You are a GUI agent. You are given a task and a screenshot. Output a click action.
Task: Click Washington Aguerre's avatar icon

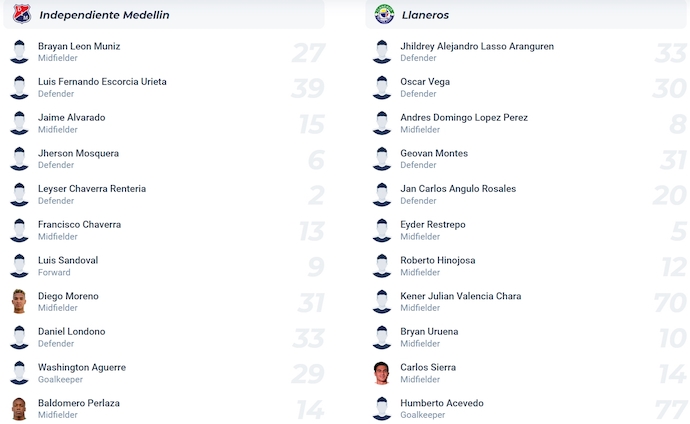[19, 373]
